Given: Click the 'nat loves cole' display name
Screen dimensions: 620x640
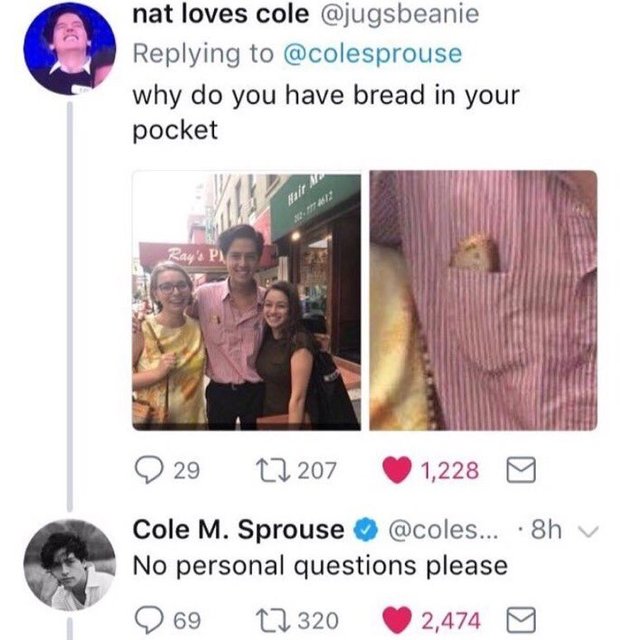Looking at the screenshot, I should click(220, 15).
